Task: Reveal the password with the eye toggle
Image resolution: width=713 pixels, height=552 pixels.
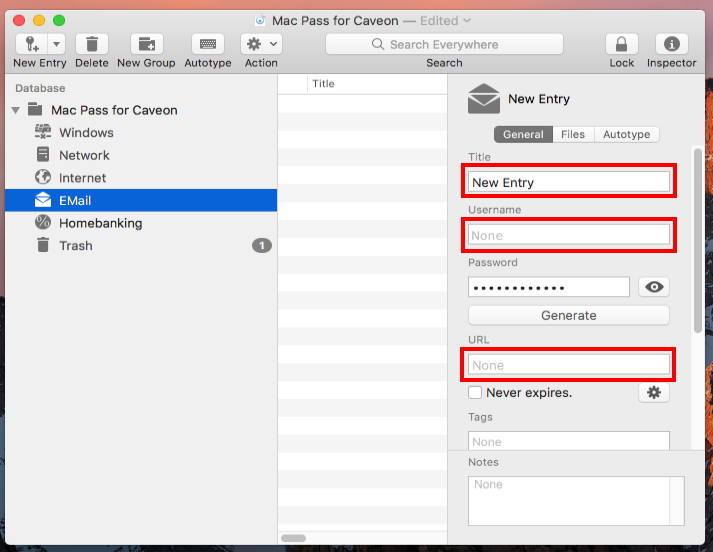Action: [x=654, y=287]
